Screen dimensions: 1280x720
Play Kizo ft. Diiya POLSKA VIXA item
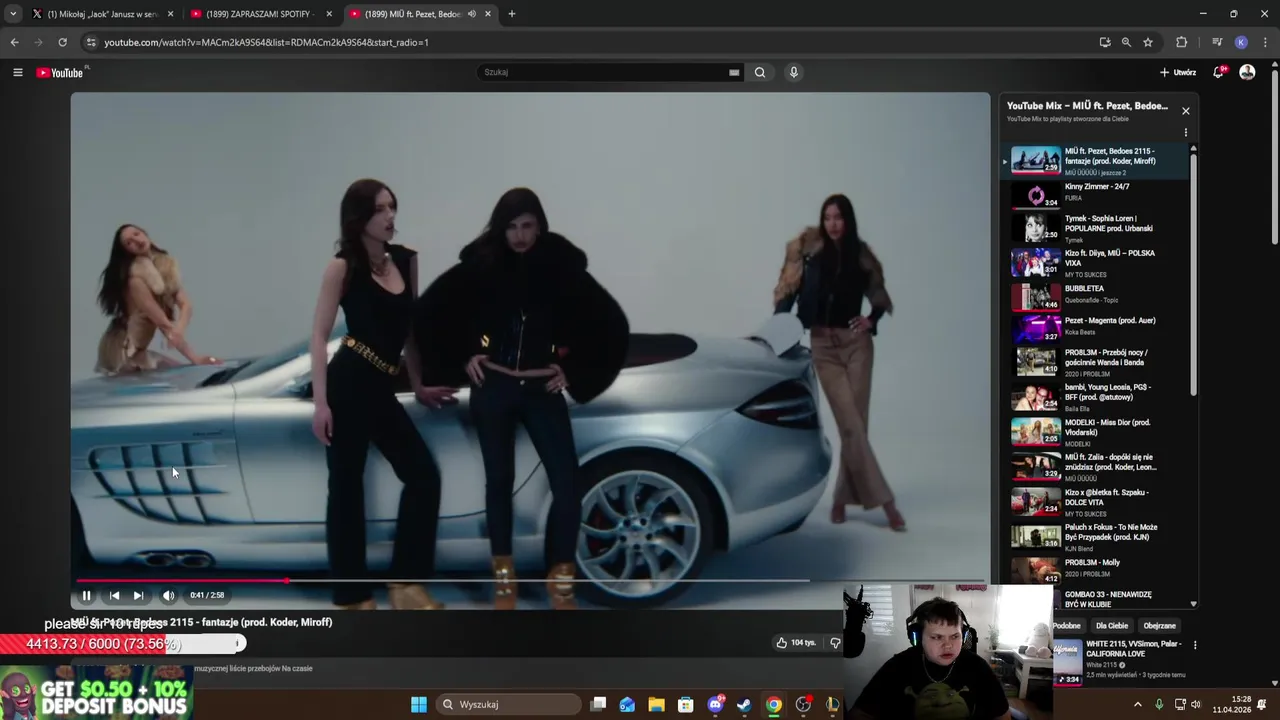click(1096, 263)
